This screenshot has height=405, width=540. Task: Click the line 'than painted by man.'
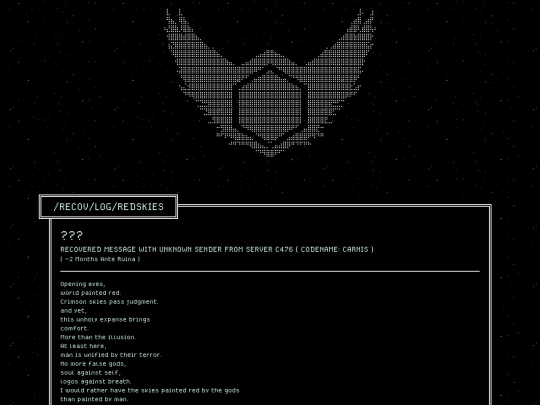coord(94,399)
